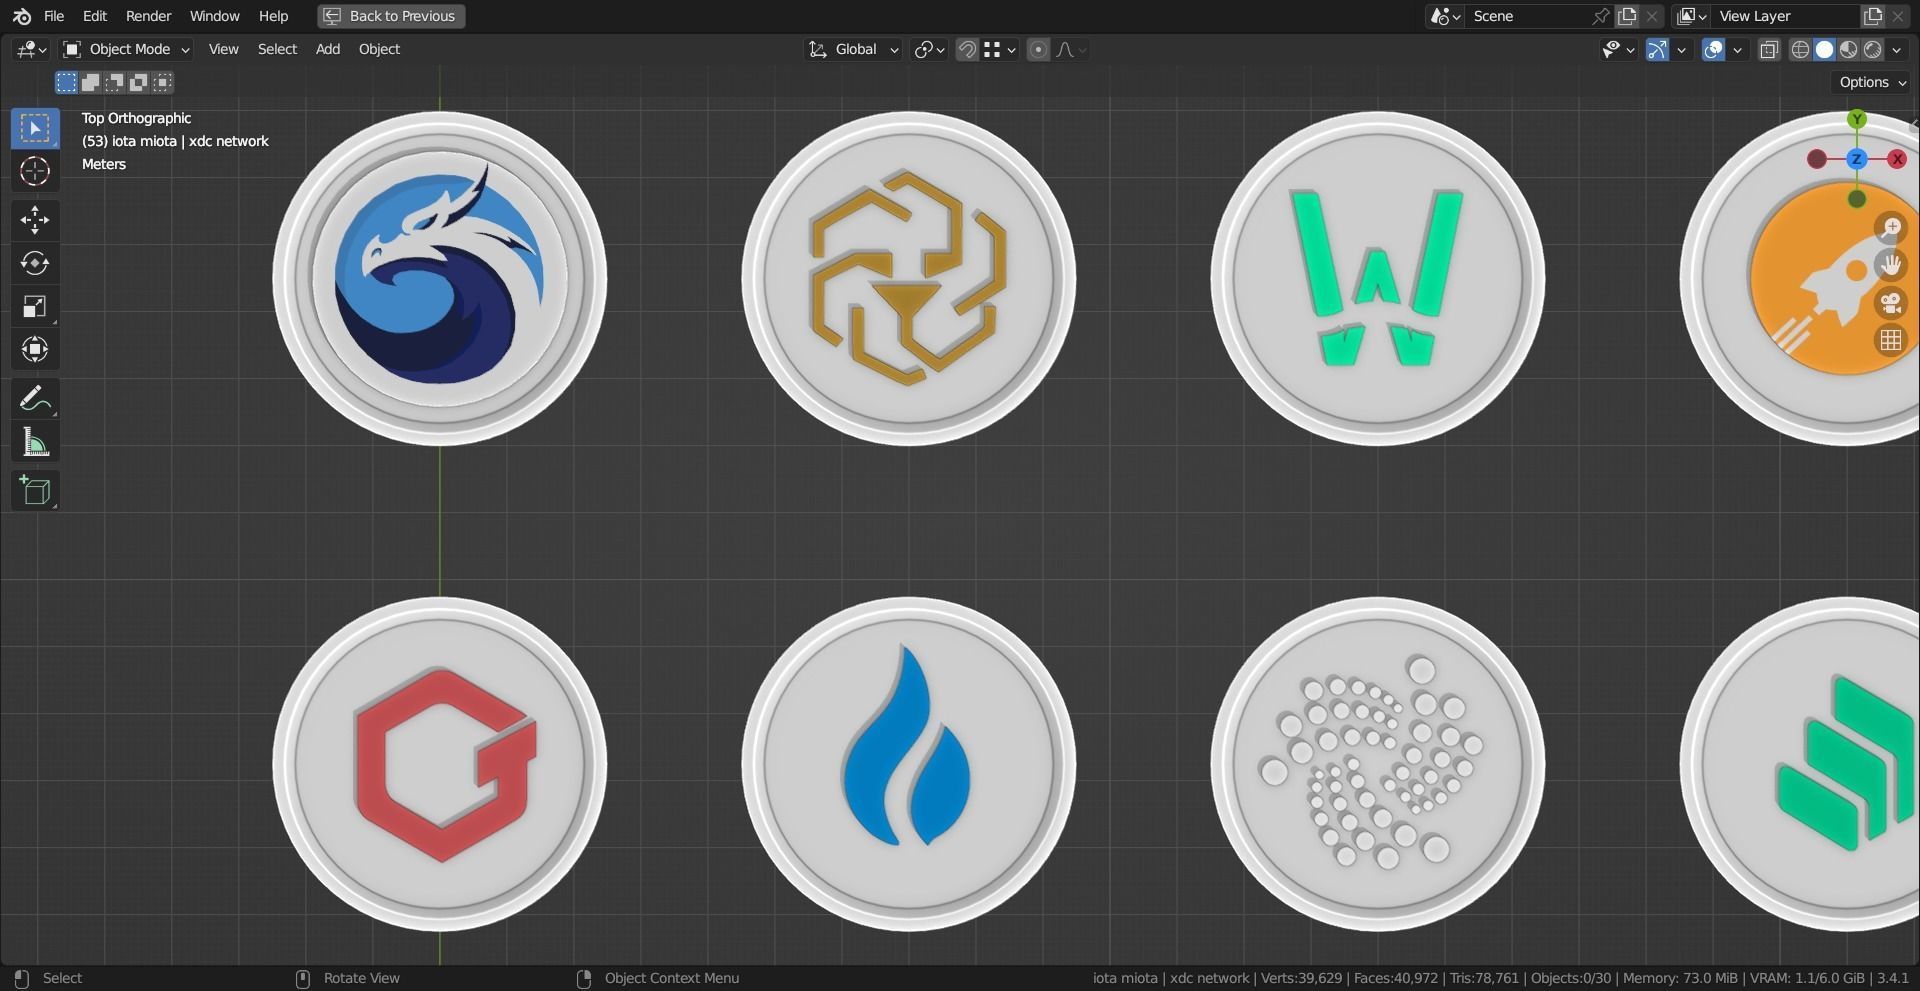Viewport: 1920px width, 991px height.
Task: Click Back to Previous button
Action: tap(391, 16)
